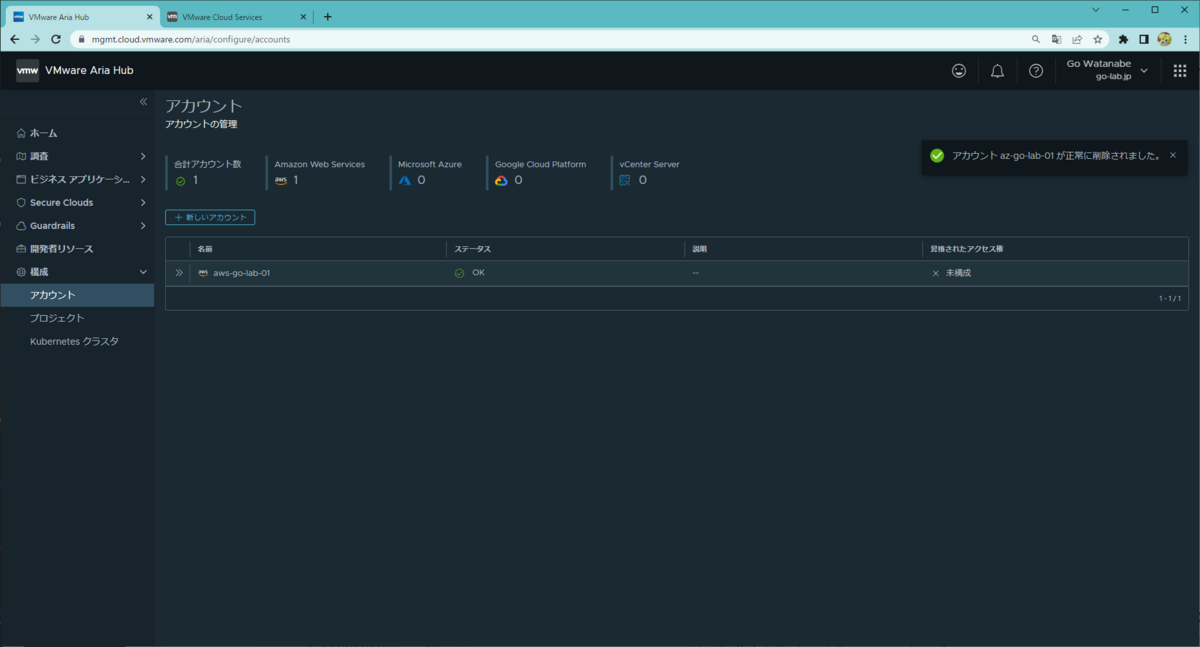Sort by the 名前 column header
The height and width of the screenshot is (647, 1200).
point(205,248)
